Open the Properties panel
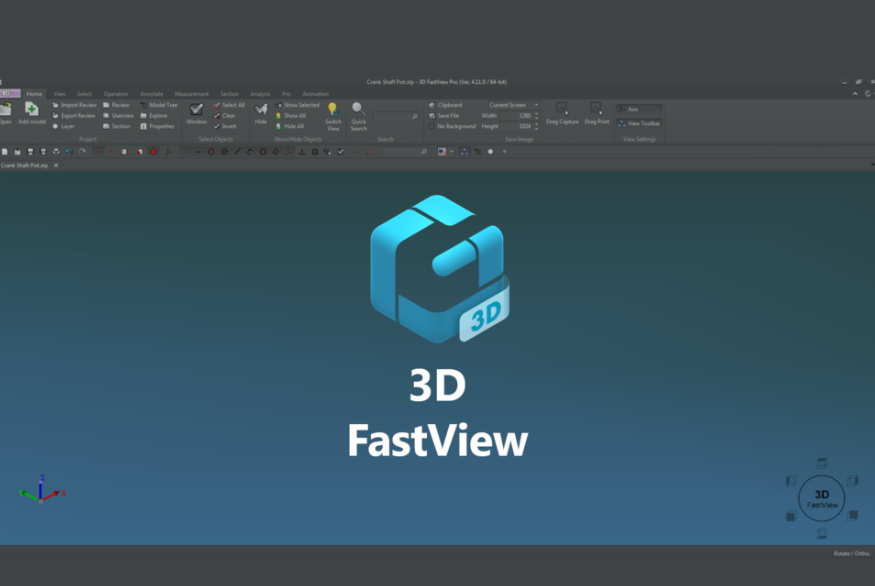 coord(157,126)
